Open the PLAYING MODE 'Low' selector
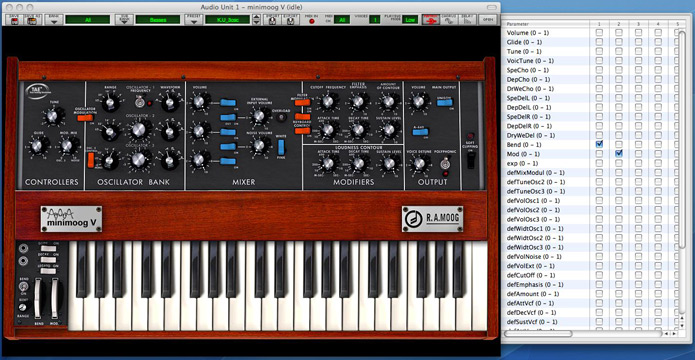The width and height of the screenshot is (695, 360). click(410, 20)
